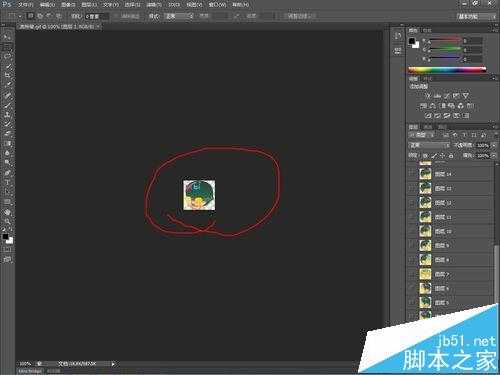Toggle visibility of layer 图层 8
The width and height of the screenshot is (500, 375).
[x=412, y=260]
